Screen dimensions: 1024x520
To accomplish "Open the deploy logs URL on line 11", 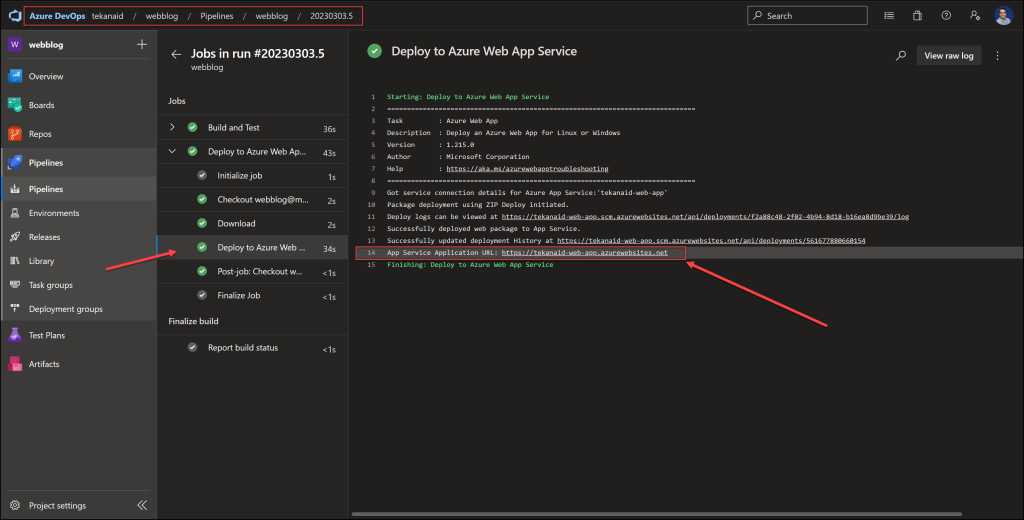I will [x=705, y=216].
